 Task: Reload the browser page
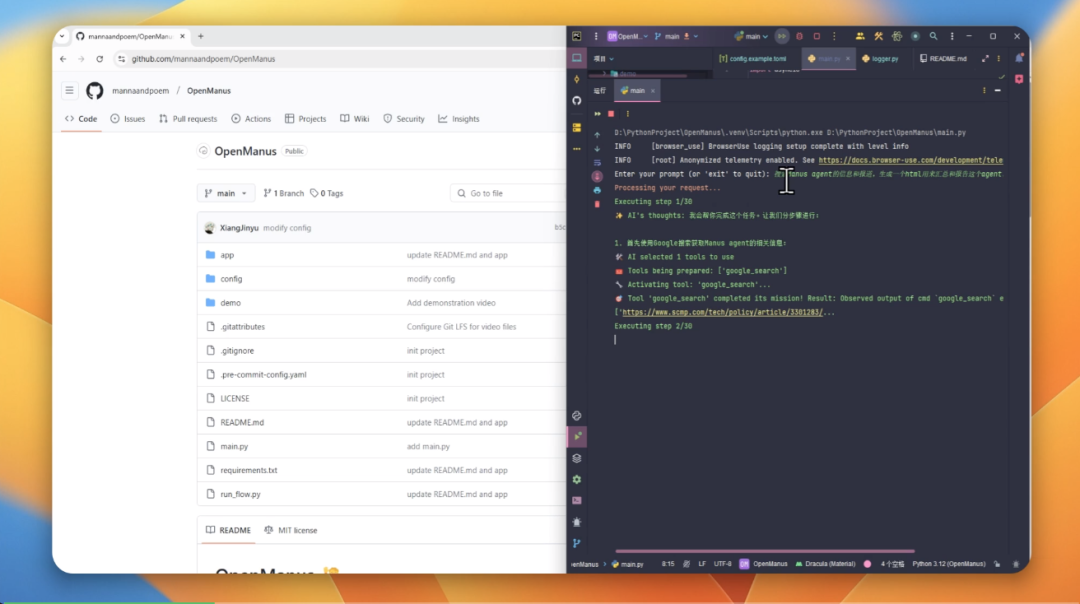pos(100,59)
